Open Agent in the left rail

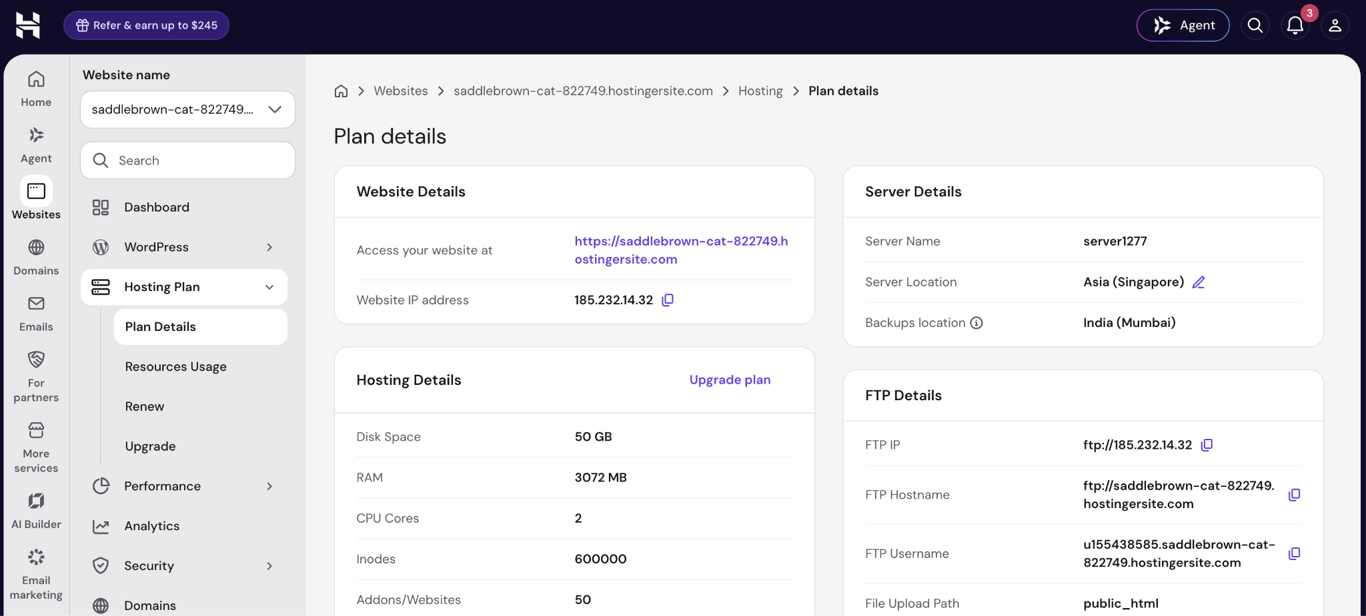[x=36, y=145]
